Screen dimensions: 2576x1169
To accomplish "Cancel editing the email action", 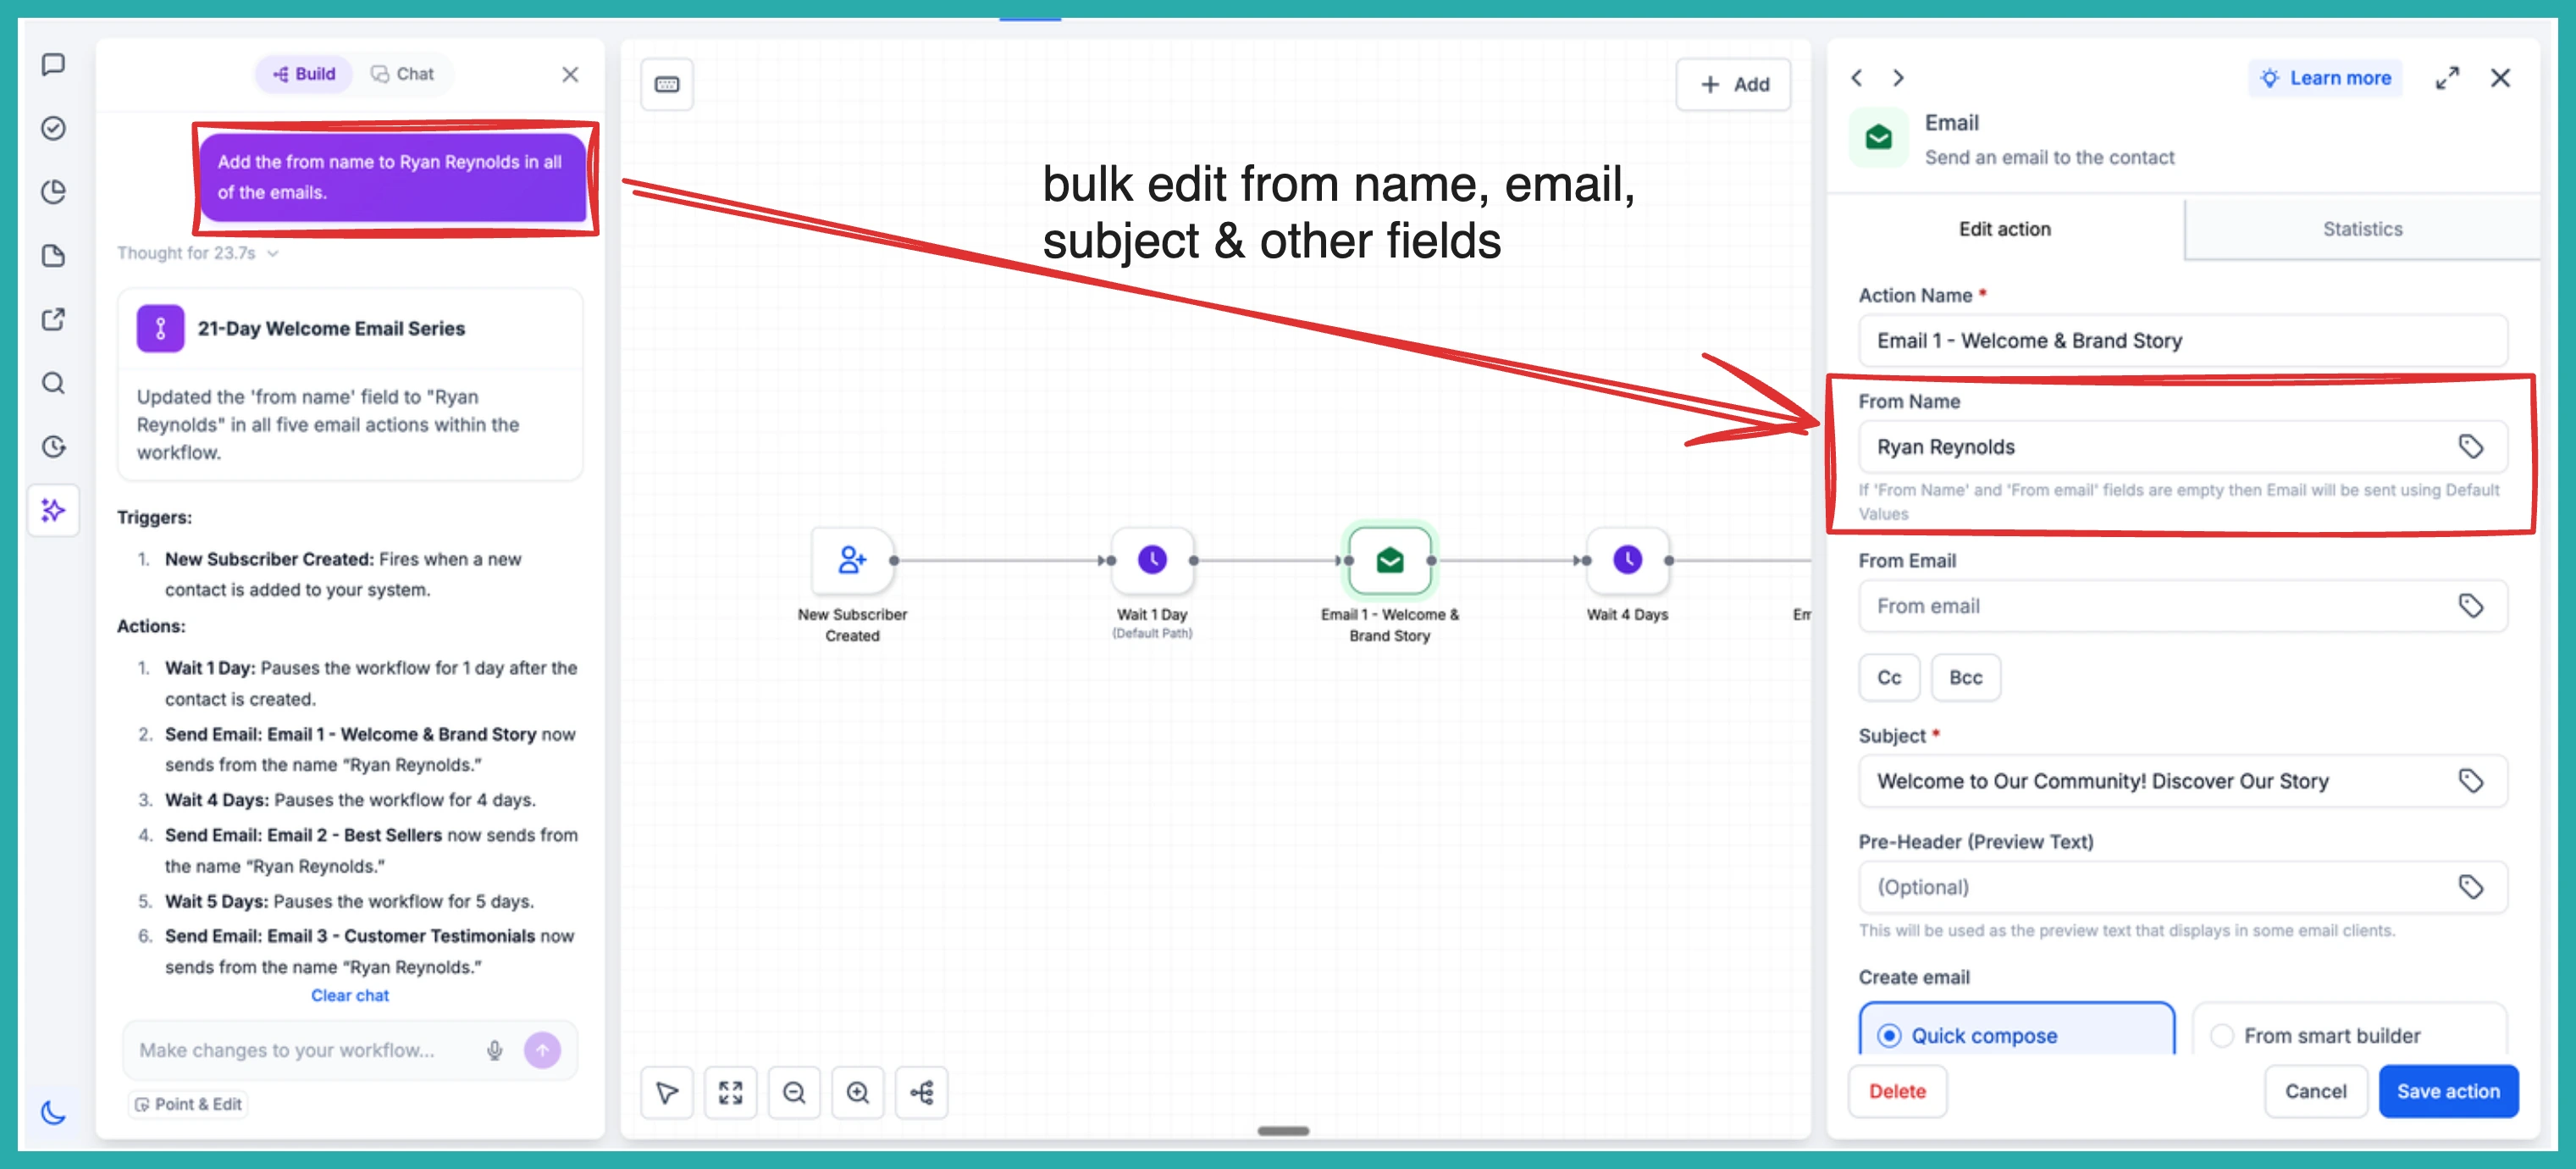I will [2315, 1091].
